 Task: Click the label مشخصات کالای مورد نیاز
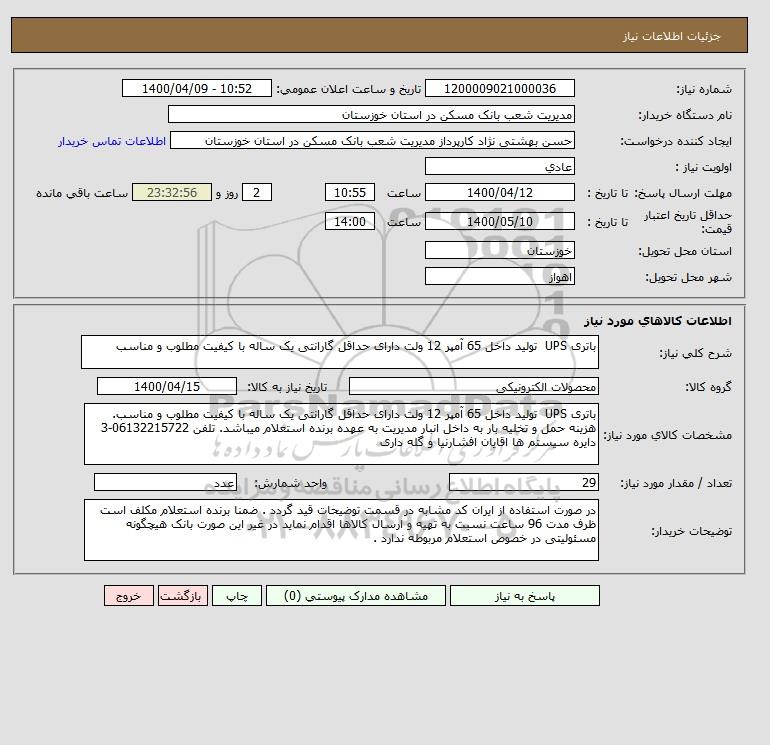[x=668, y=435]
